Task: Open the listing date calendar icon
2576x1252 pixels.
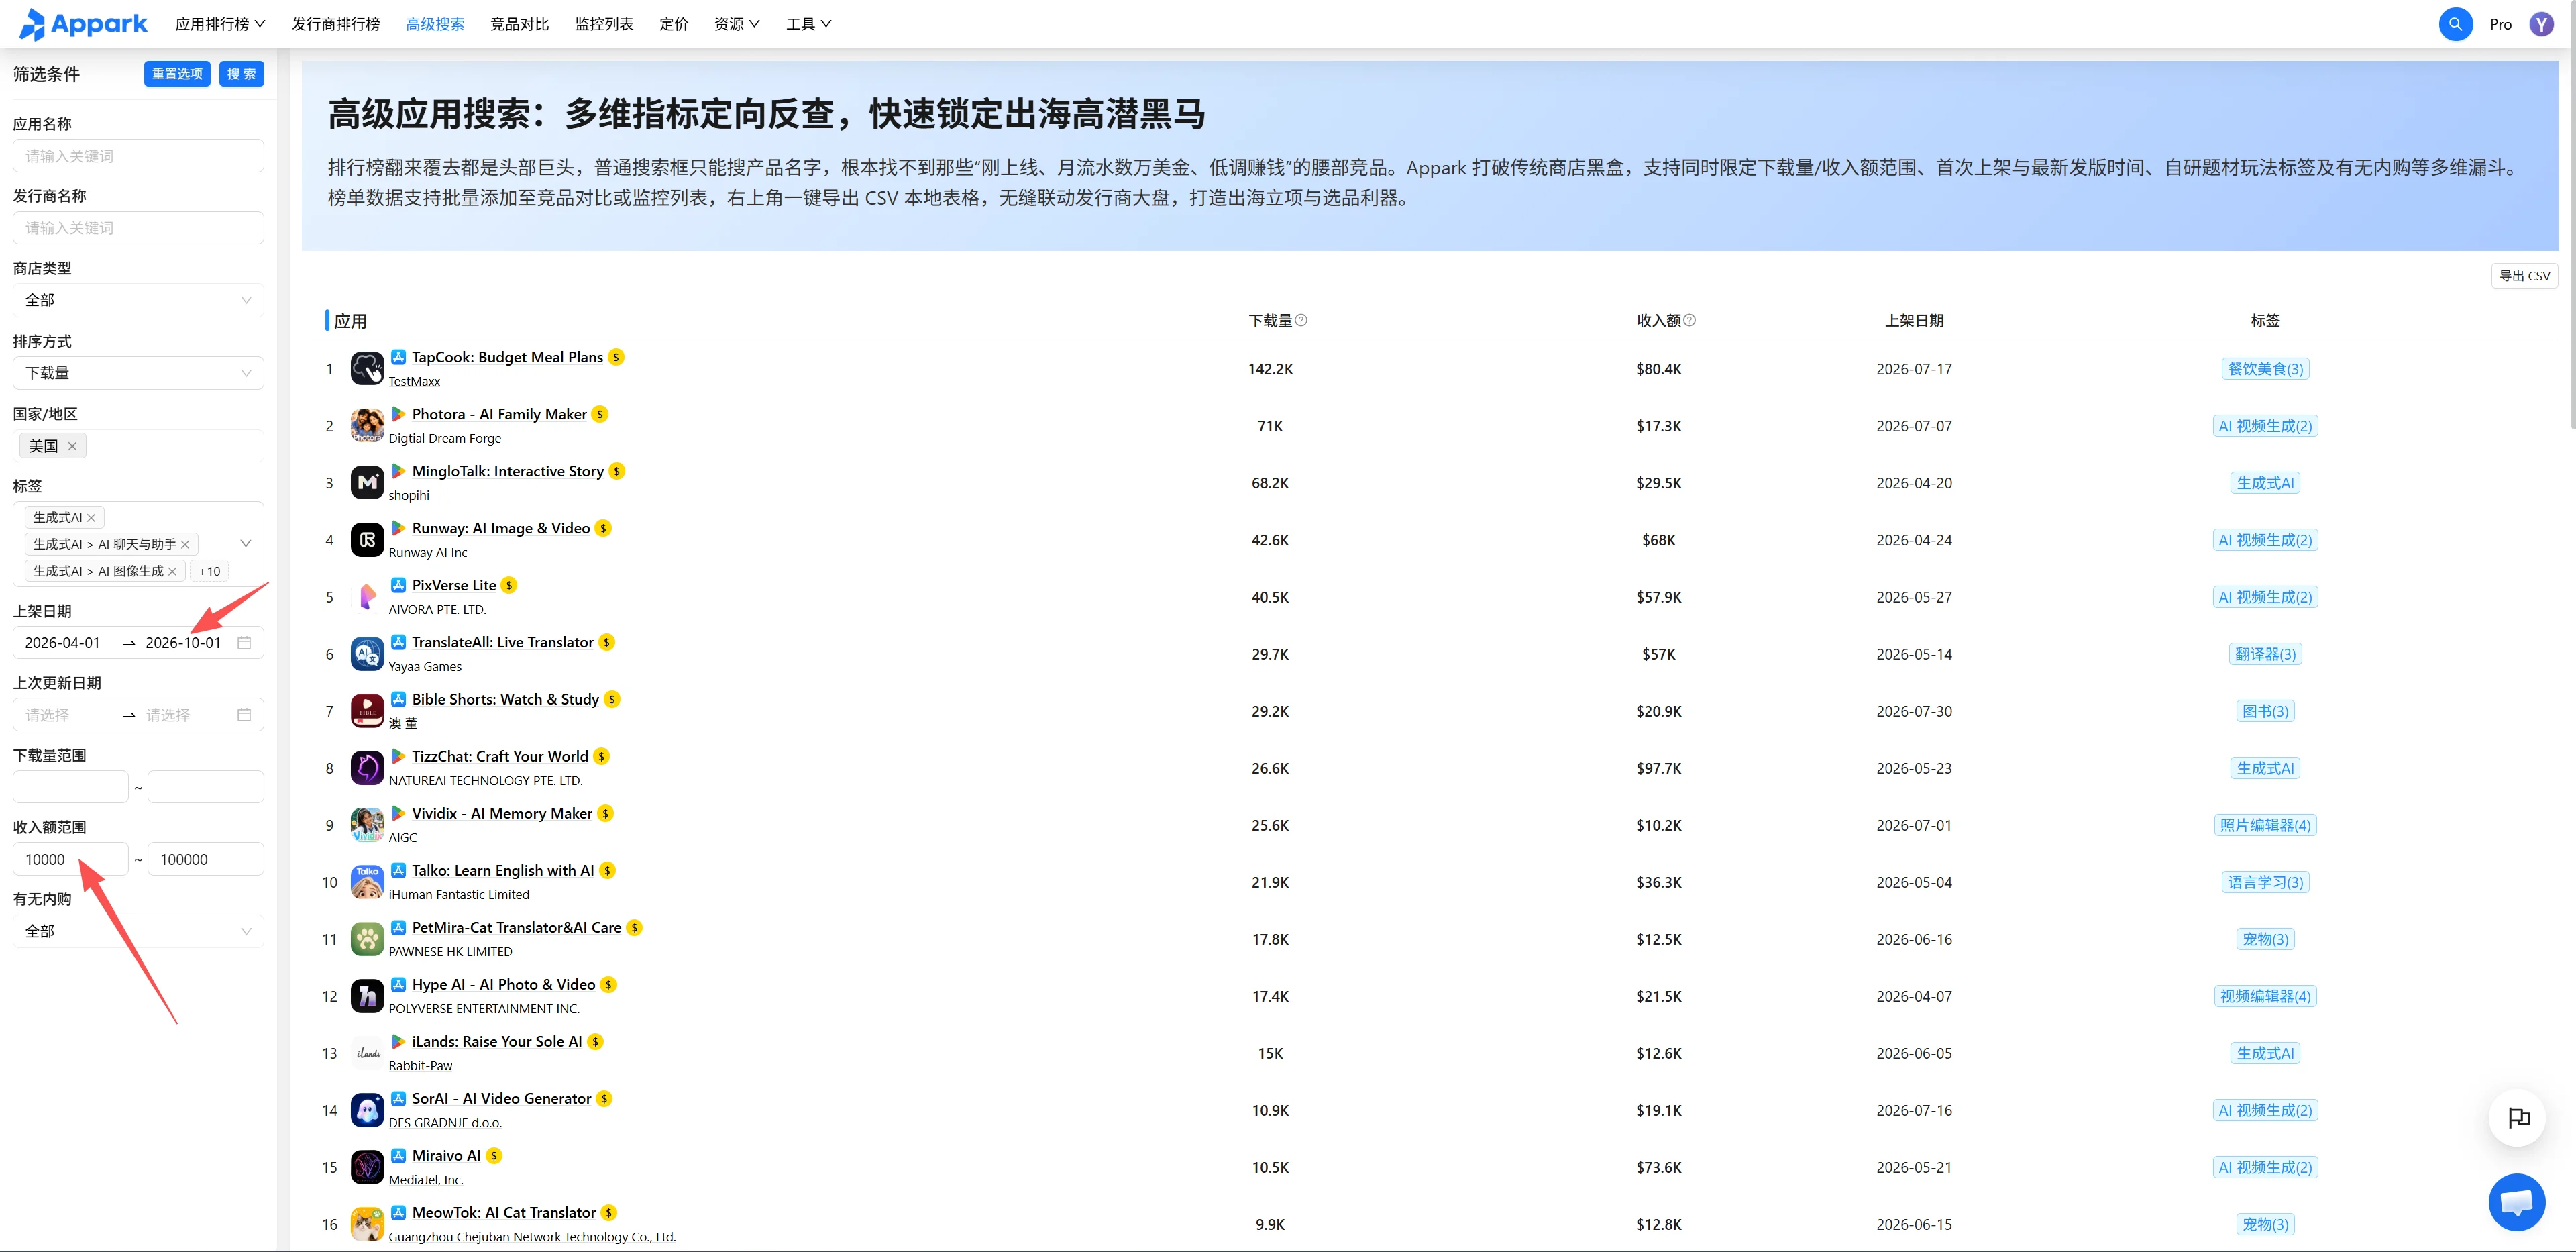Action: 244,643
